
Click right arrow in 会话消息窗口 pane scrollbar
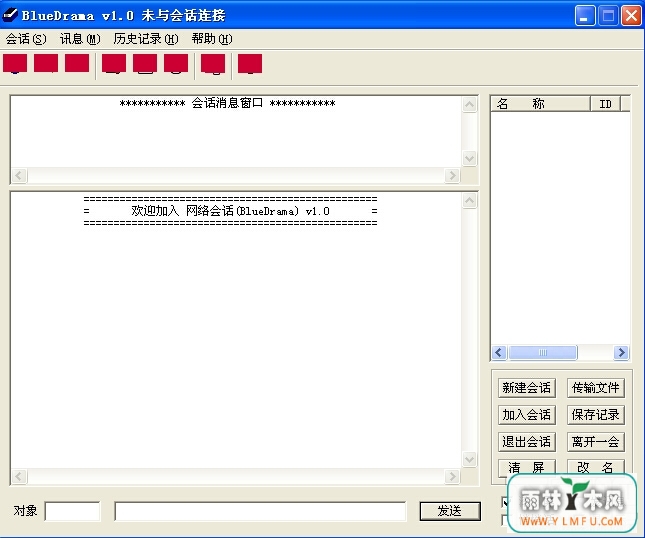[x=452, y=176]
